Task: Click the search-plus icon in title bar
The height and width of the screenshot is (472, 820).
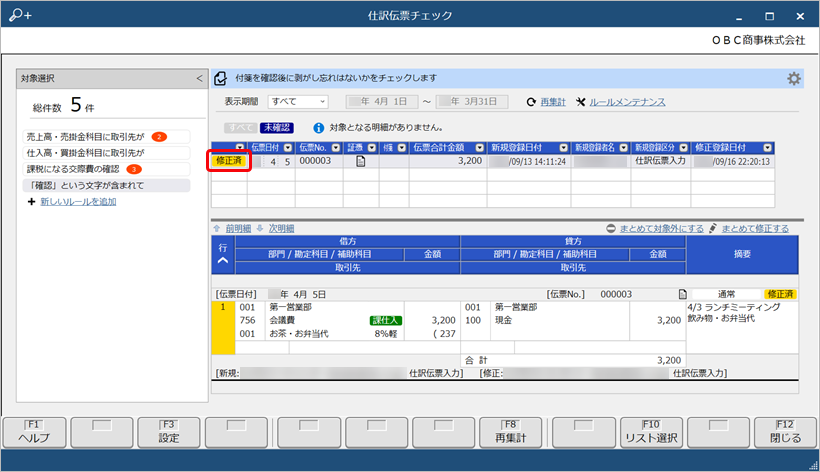Action: tap(20, 15)
